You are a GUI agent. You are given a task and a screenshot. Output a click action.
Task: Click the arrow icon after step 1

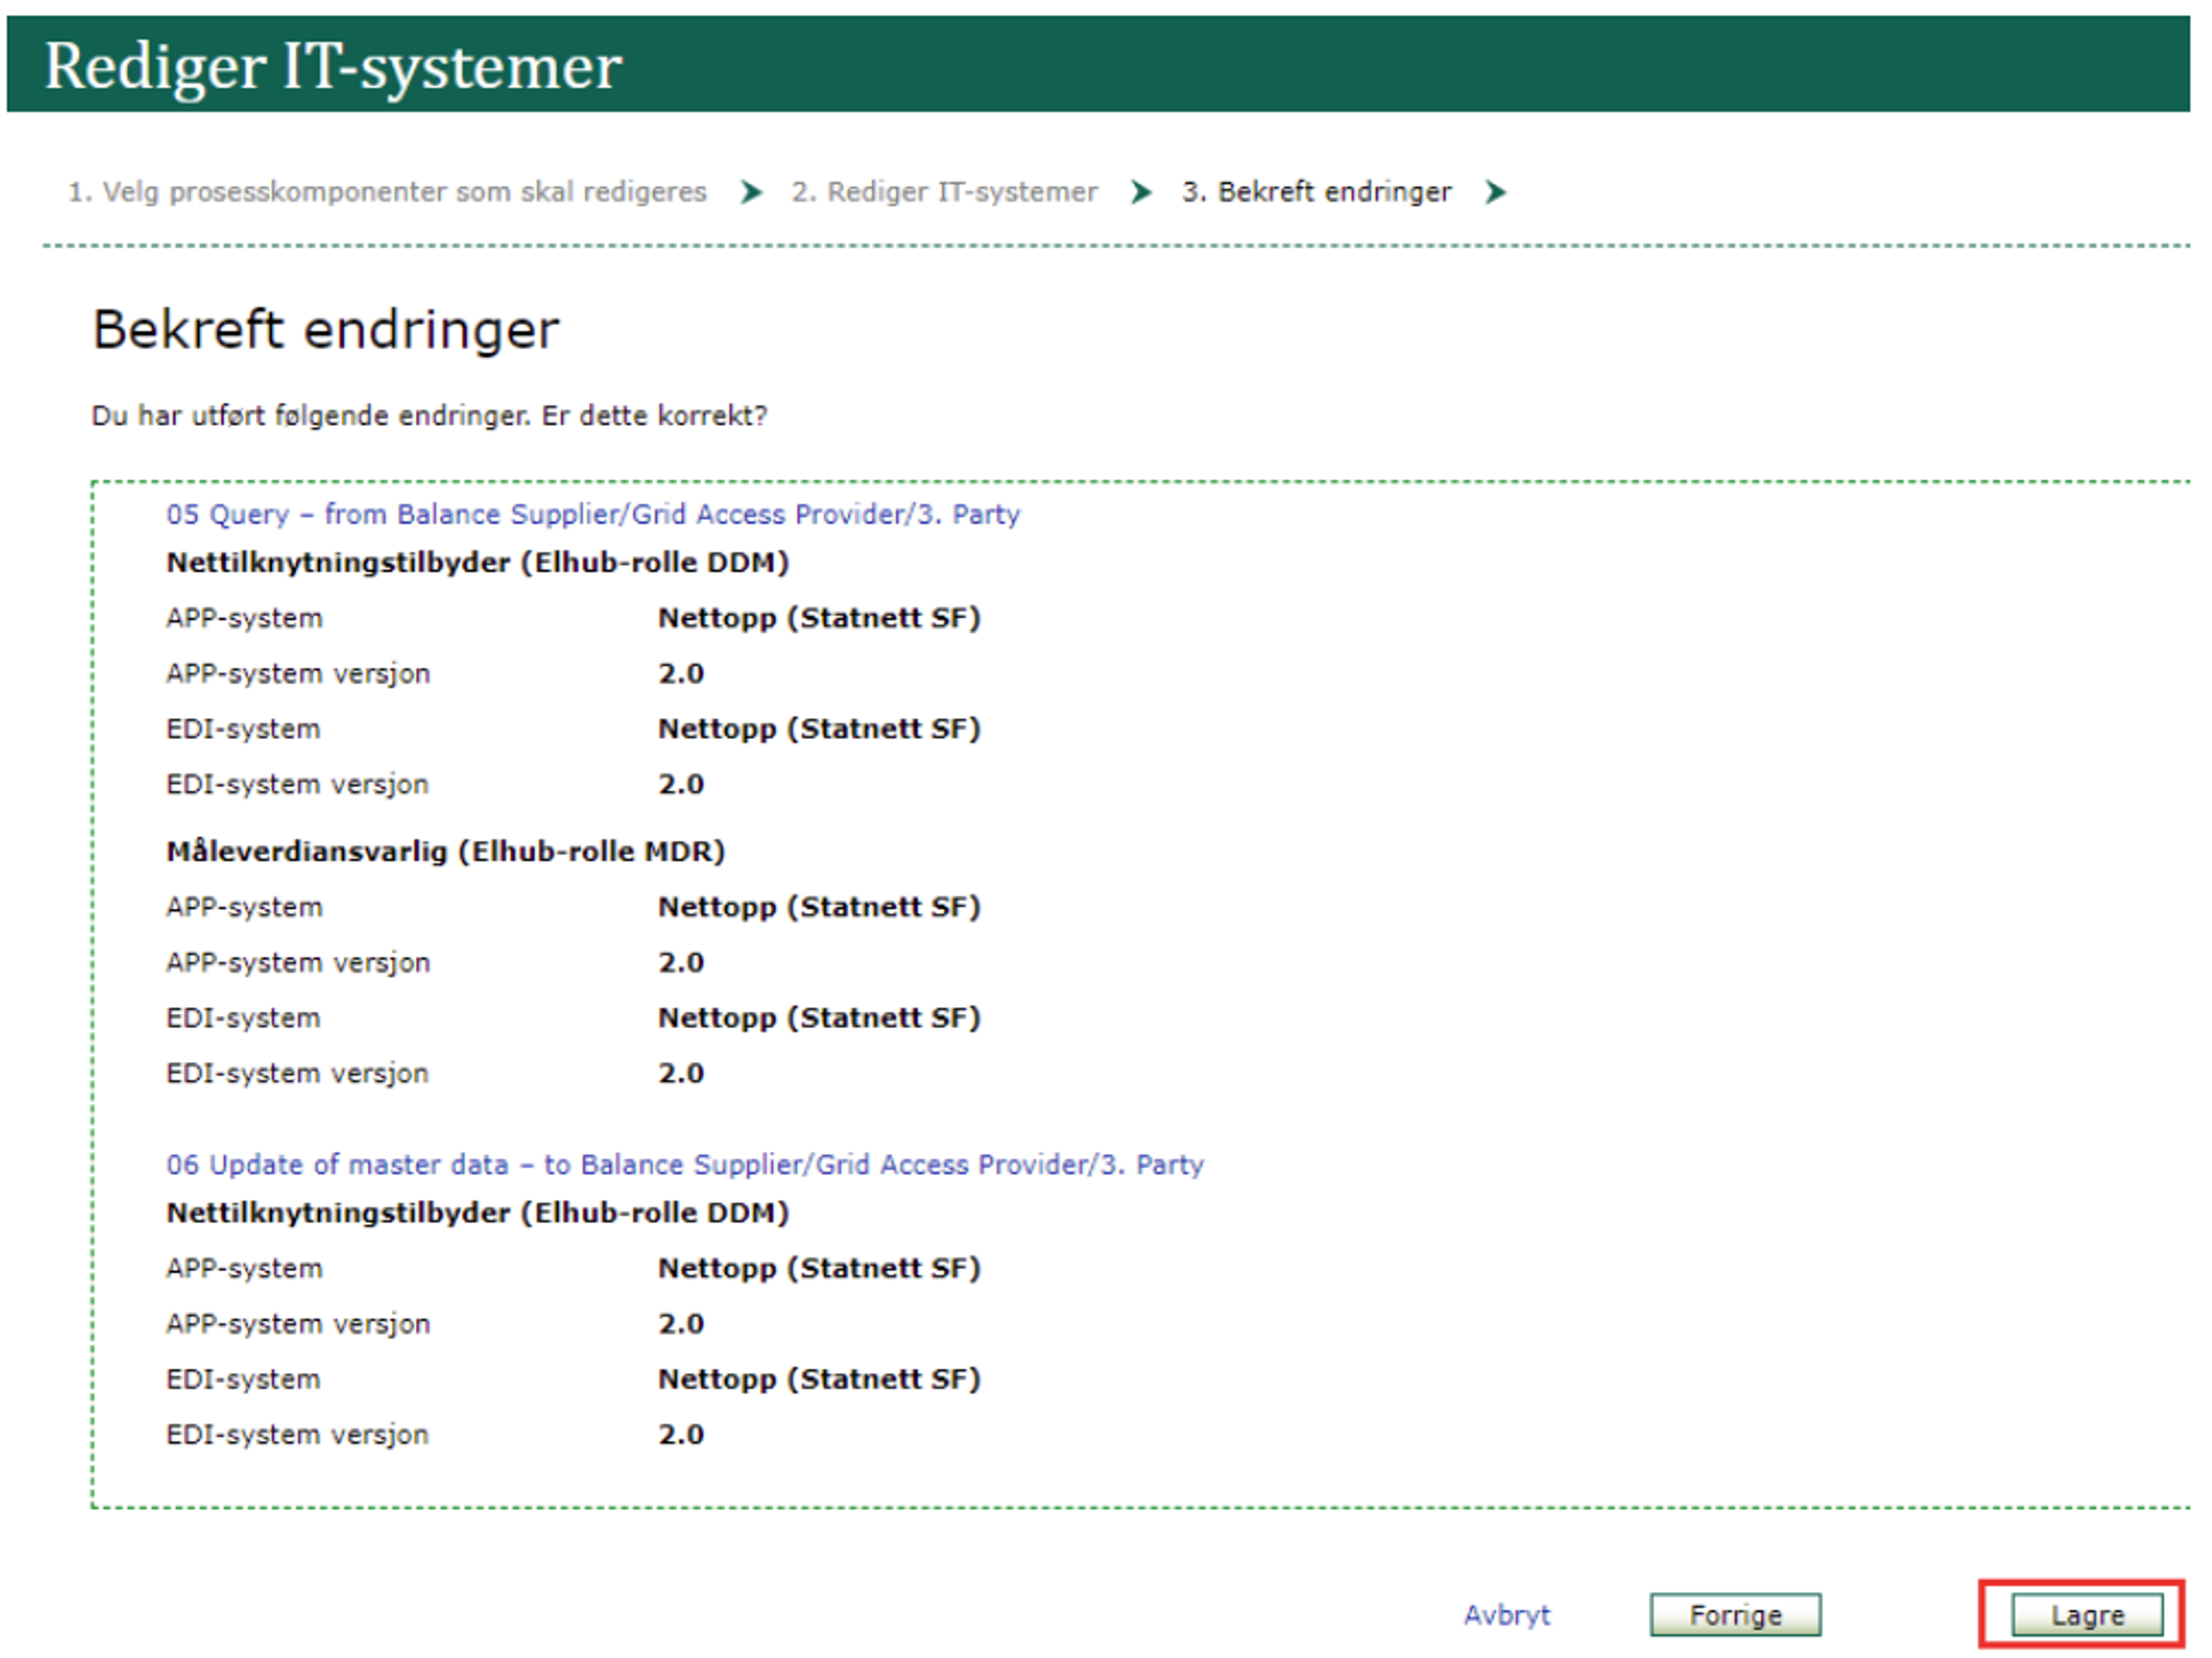[x=751, y=191]
